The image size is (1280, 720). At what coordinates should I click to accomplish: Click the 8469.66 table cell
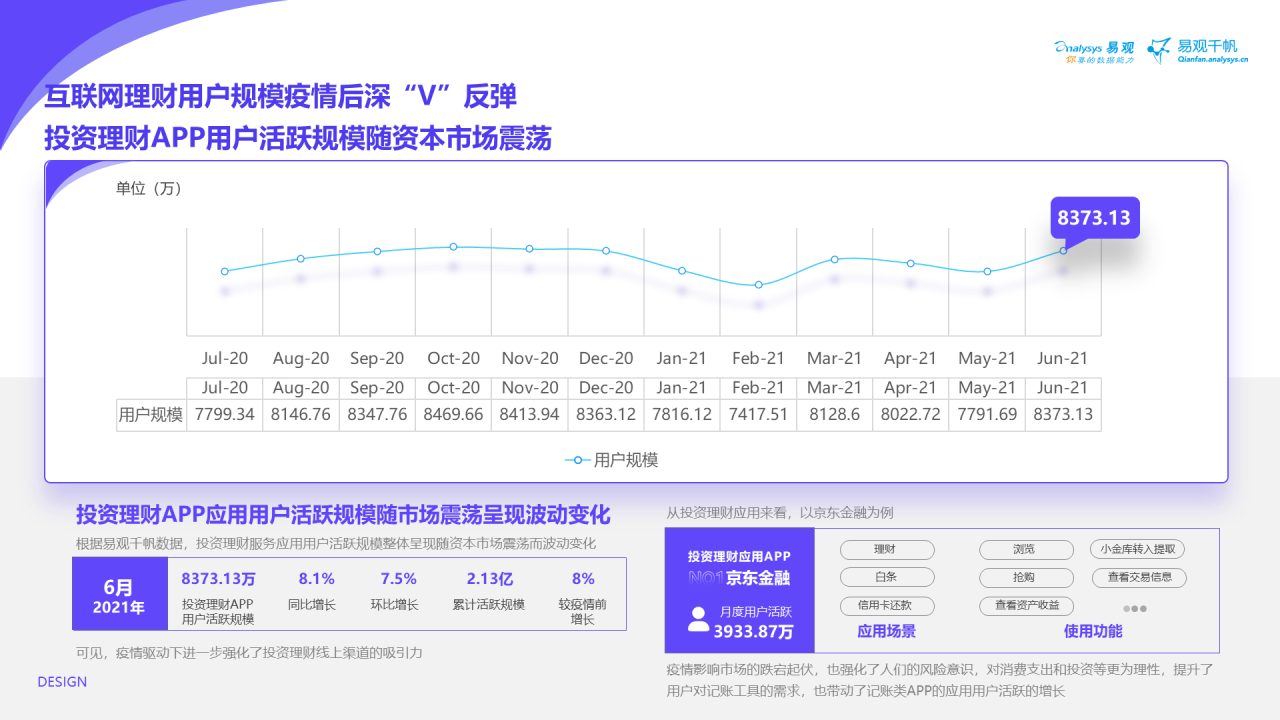(x=453, y=415)
